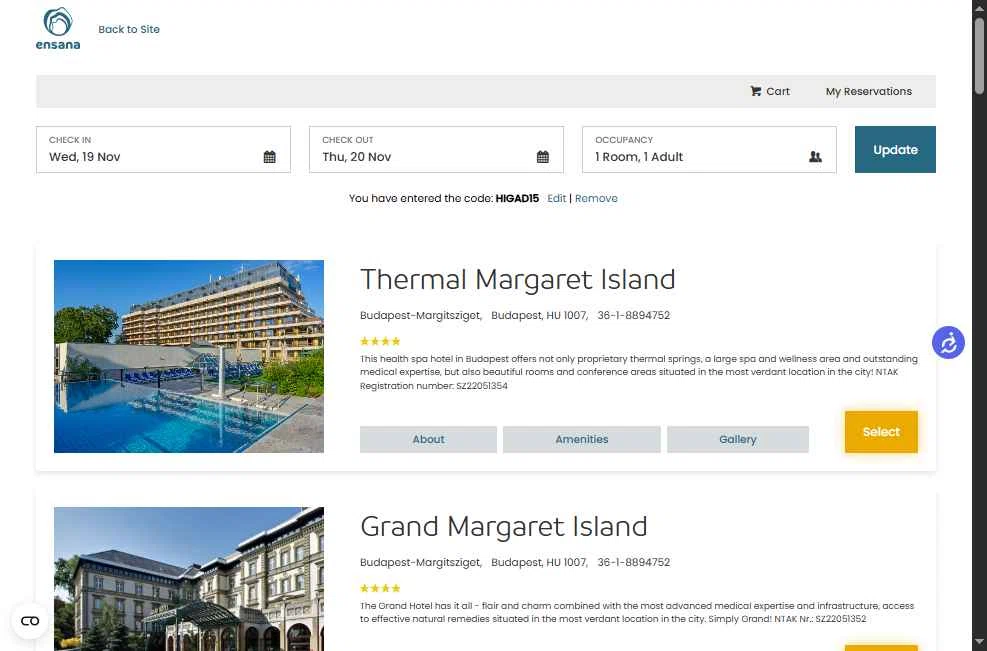Edit the promo code HIGAD15
Viewport: 987px width, 651px height.
[x=556, y=198]
